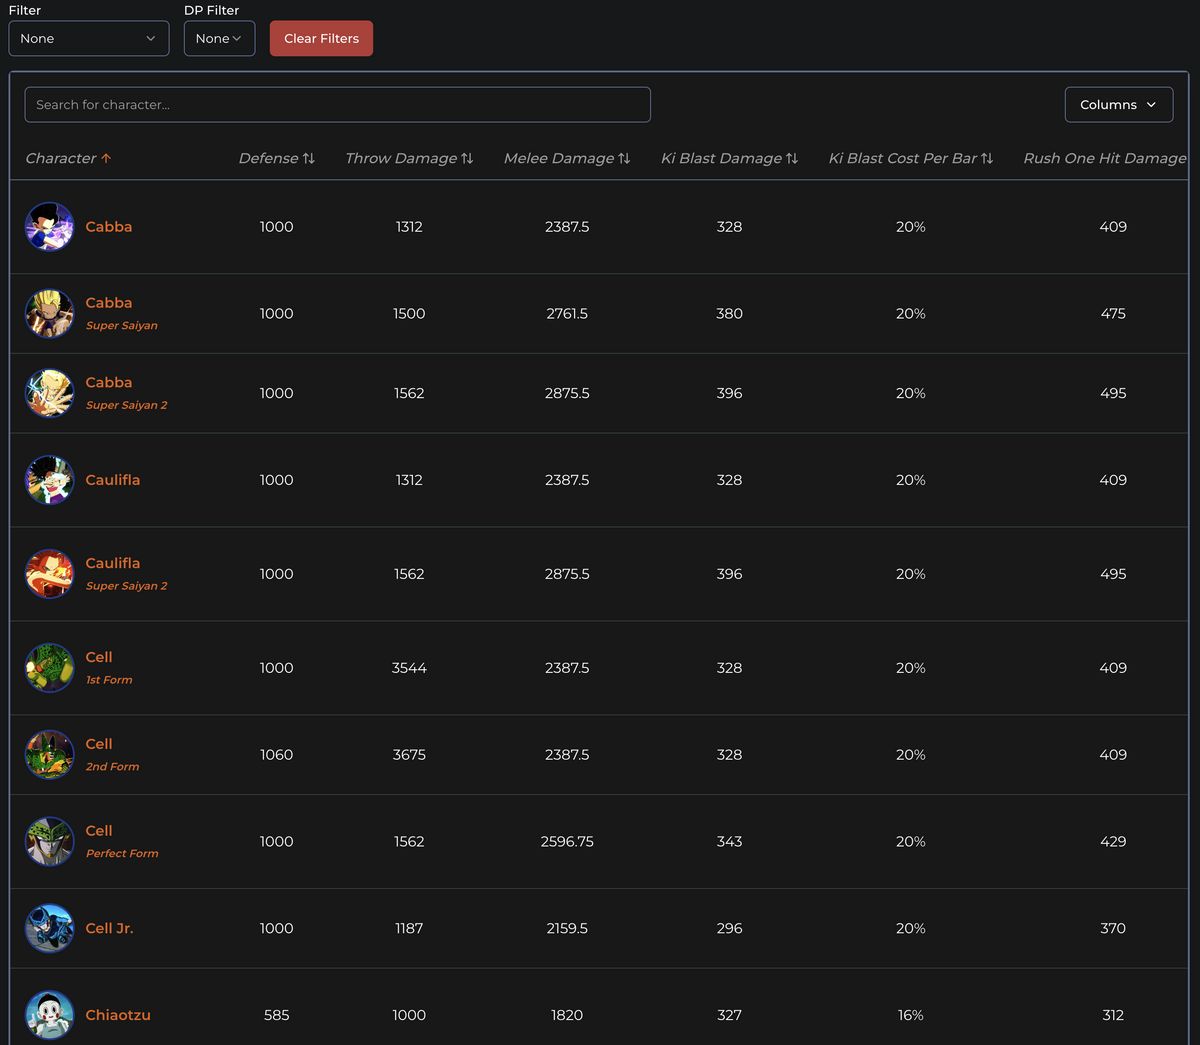Screen dimensions: 1200x1045
Task: Click the Cell 2nd Form portrait icon
Action: point(49,754)
